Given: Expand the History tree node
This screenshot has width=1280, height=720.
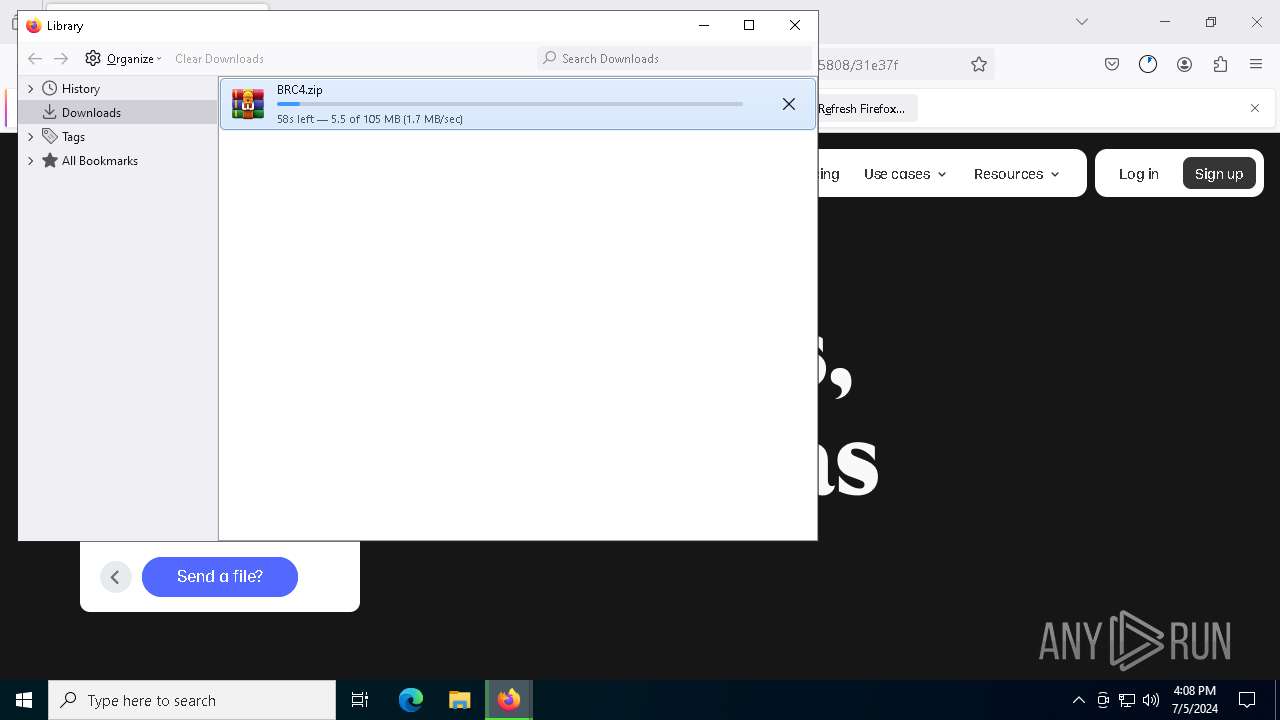Looking at the screenshot, I should (31, 89).
